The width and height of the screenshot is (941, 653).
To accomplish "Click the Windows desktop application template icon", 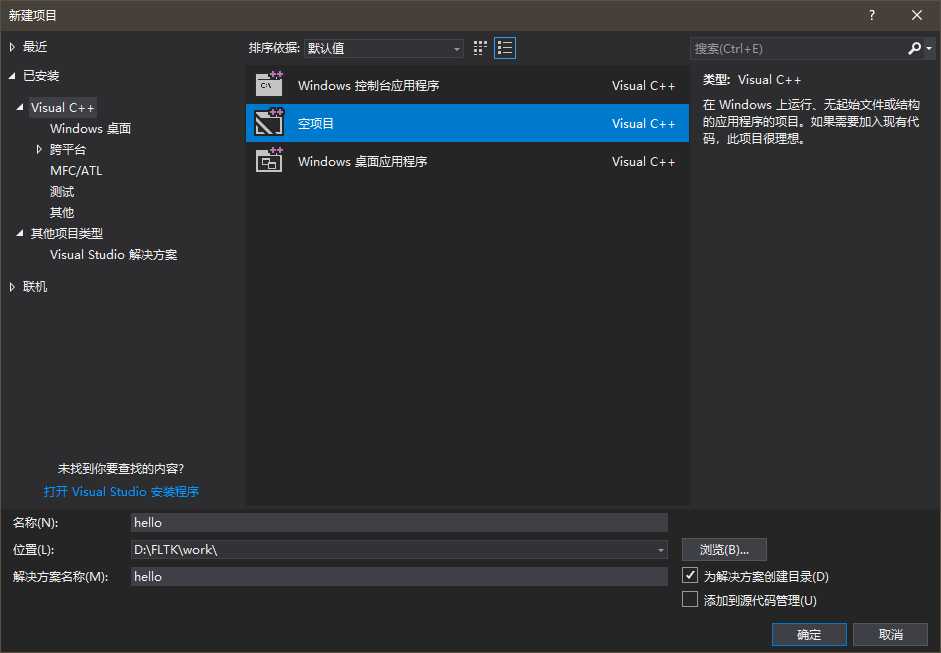I will click(269, 161).
